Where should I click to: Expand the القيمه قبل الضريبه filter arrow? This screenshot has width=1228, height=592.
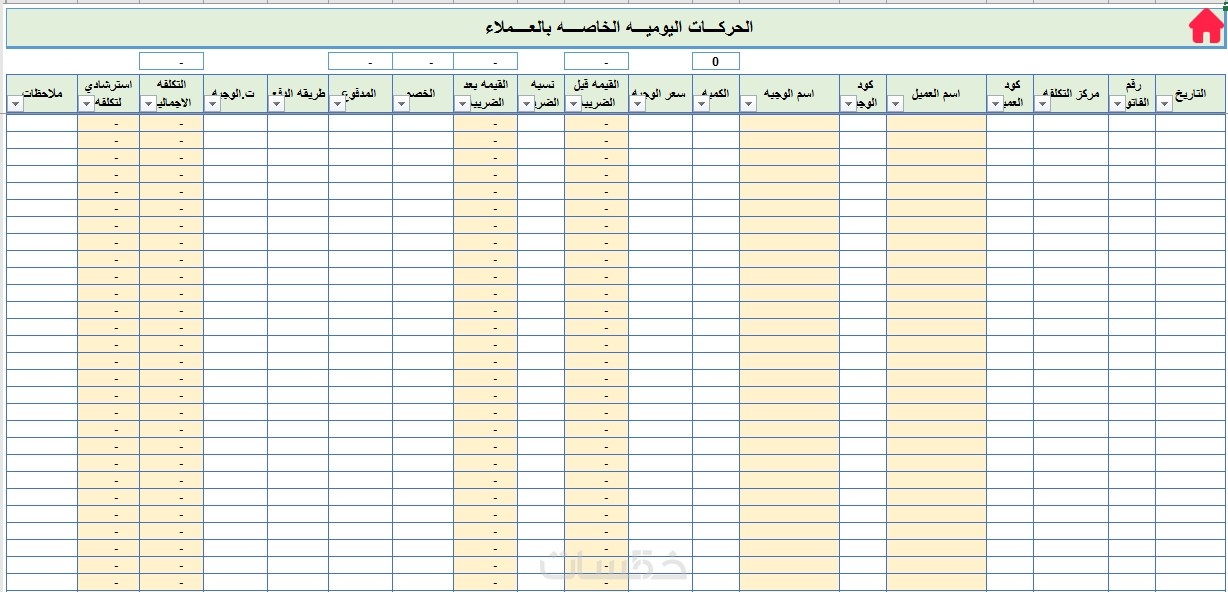(573, 103)
